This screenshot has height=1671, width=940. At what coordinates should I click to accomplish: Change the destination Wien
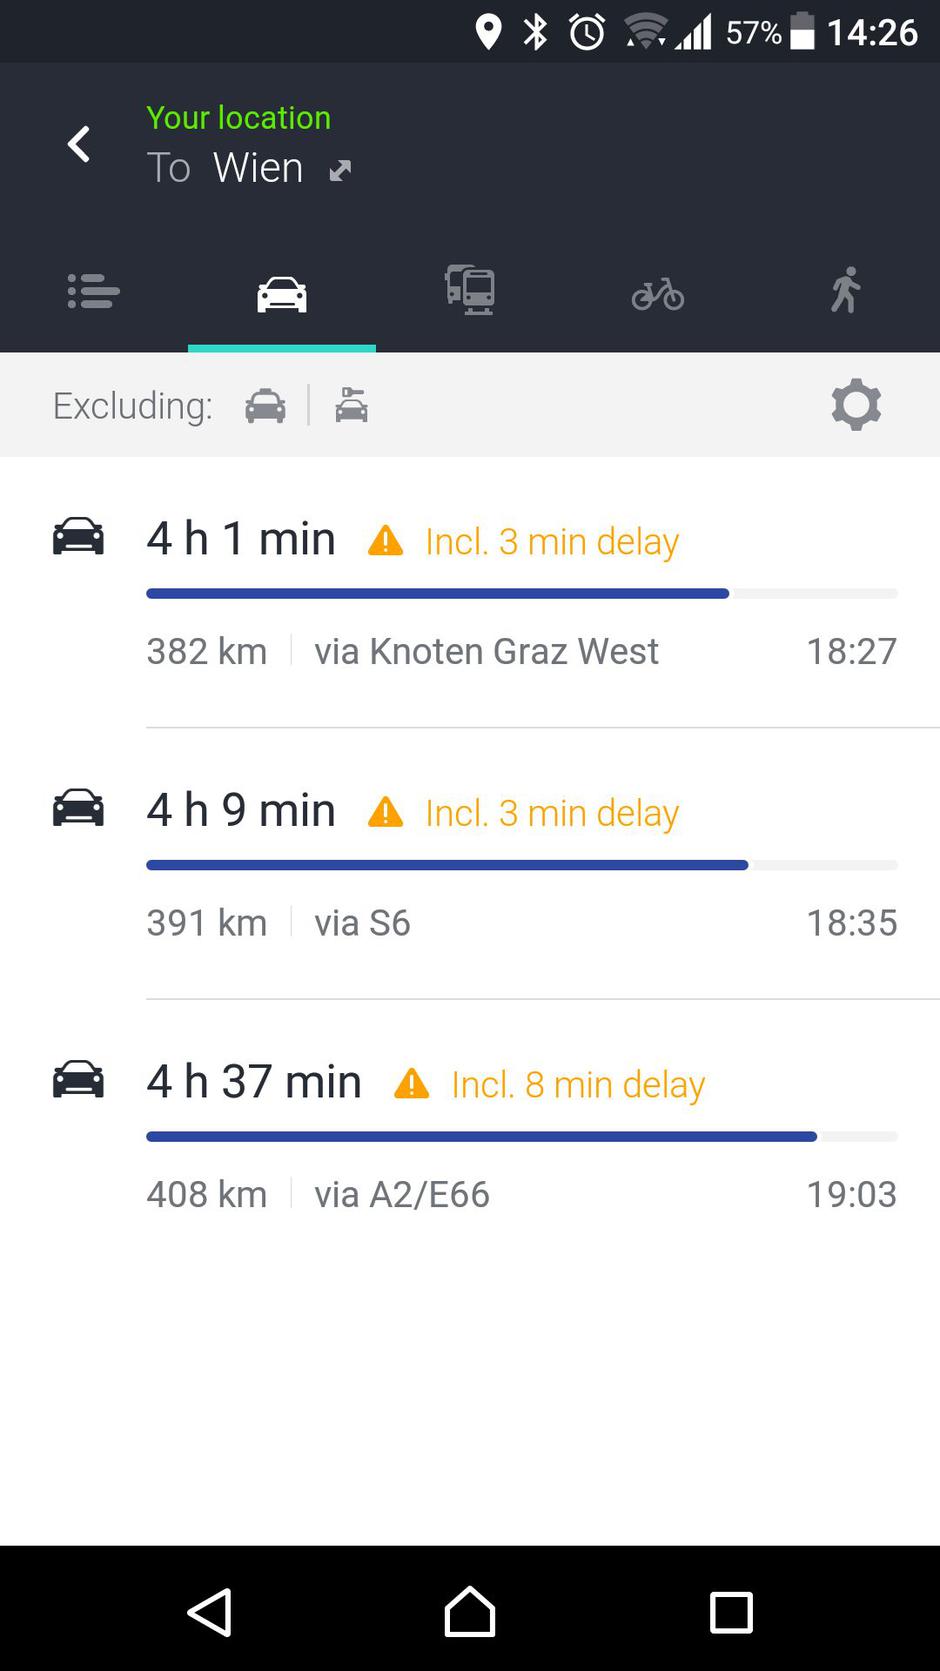click(x=257, y=168)
